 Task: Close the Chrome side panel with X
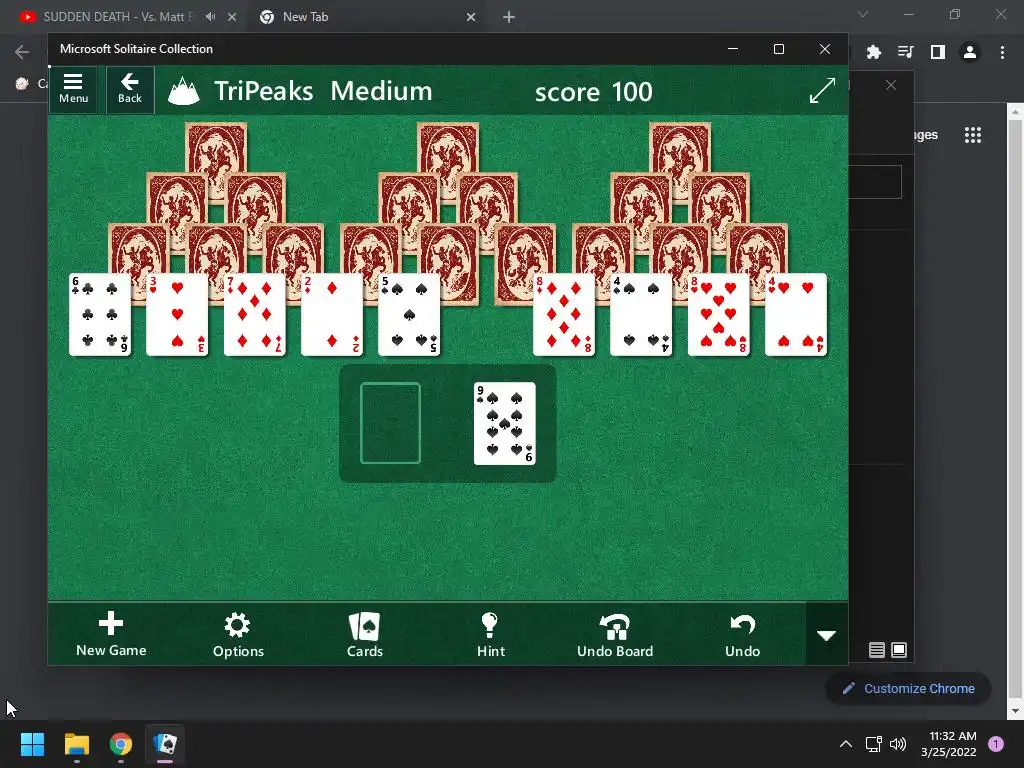point(891,86)
